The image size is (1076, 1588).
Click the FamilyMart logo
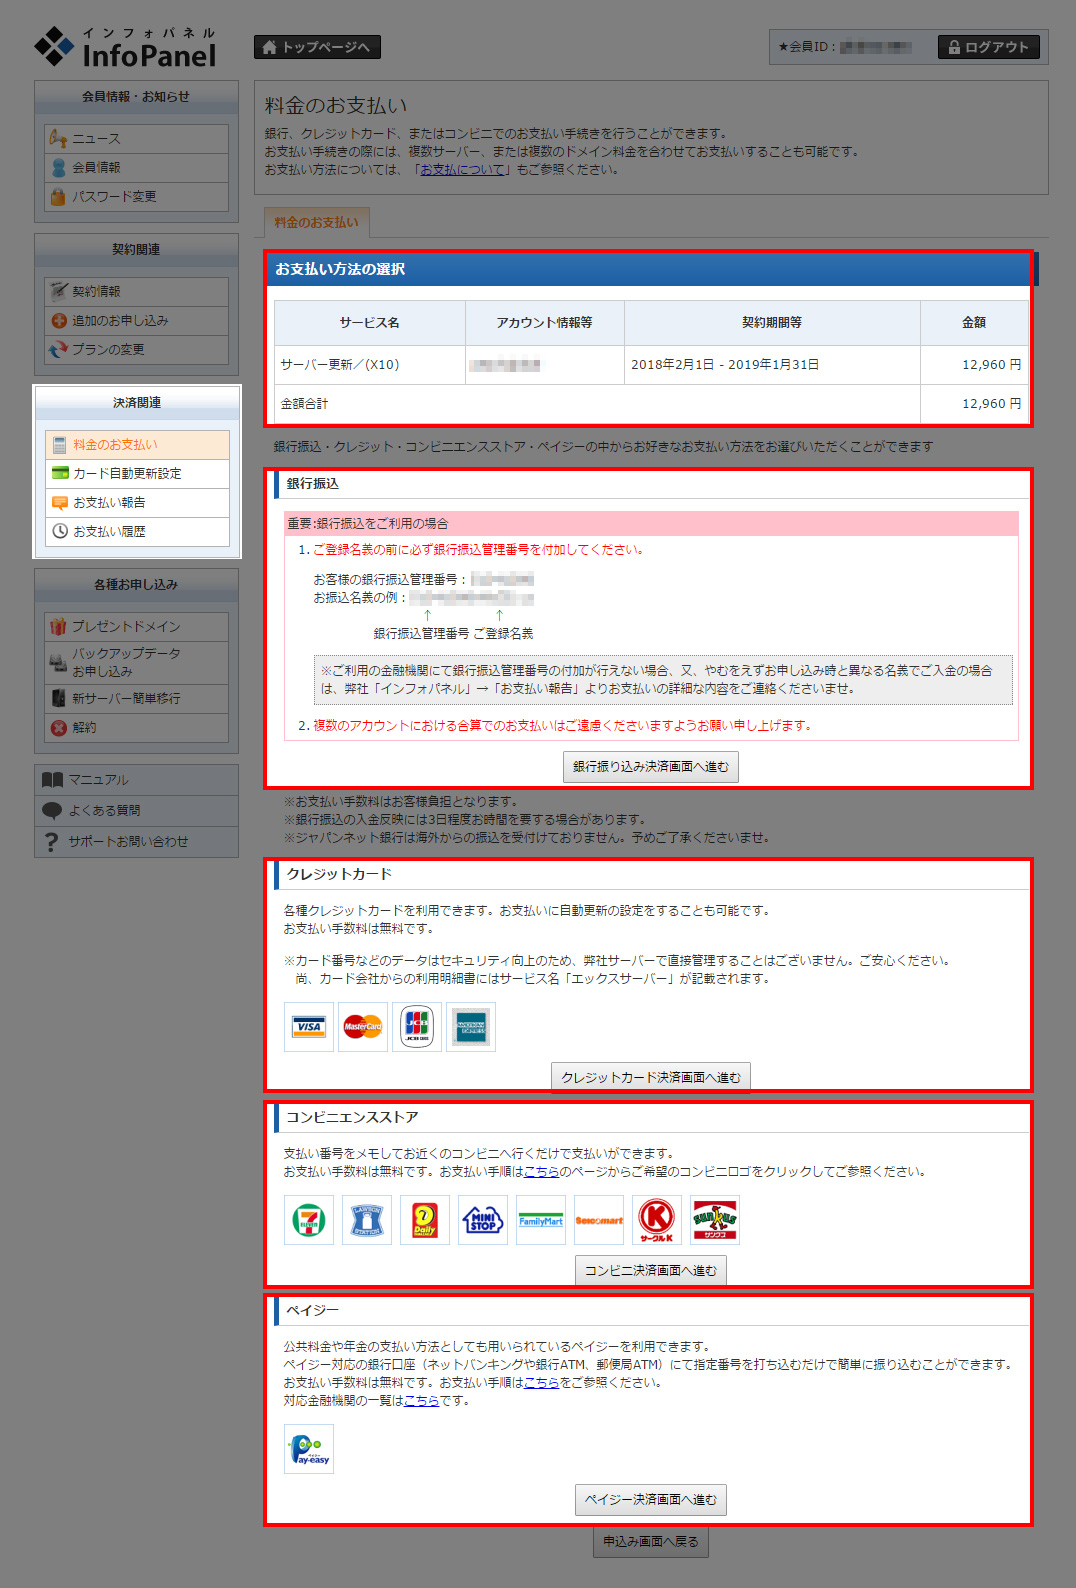click(541, 1220)
